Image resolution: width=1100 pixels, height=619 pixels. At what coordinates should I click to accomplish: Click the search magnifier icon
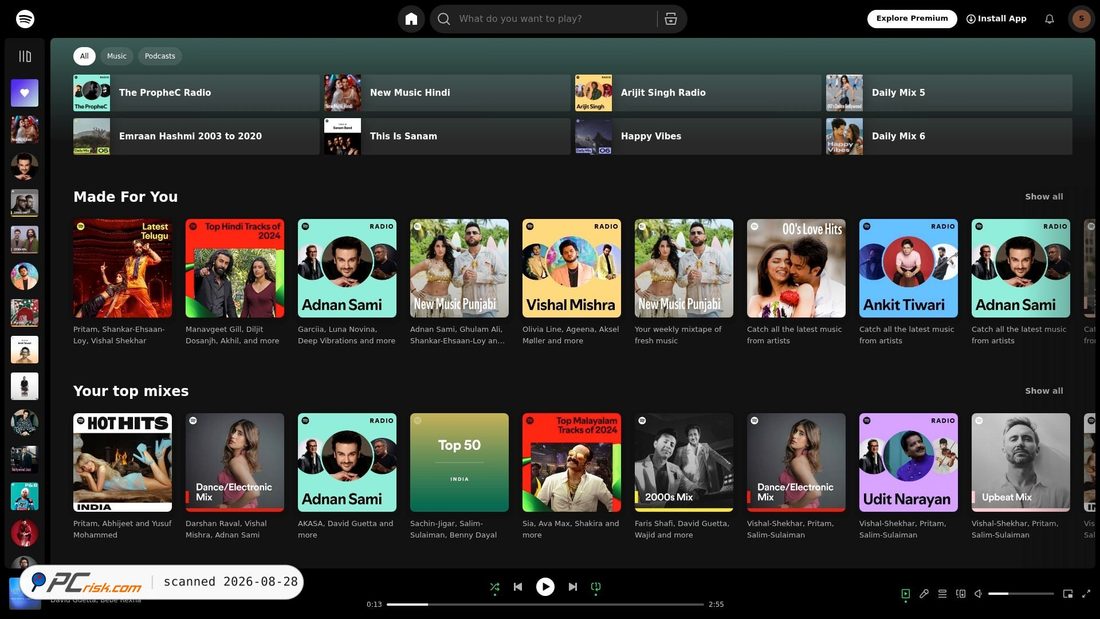pyautogui.click(x=443, y=19)
